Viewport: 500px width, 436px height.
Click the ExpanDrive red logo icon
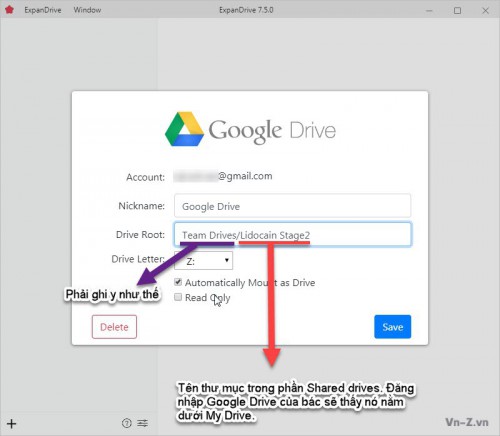[9, 10]
